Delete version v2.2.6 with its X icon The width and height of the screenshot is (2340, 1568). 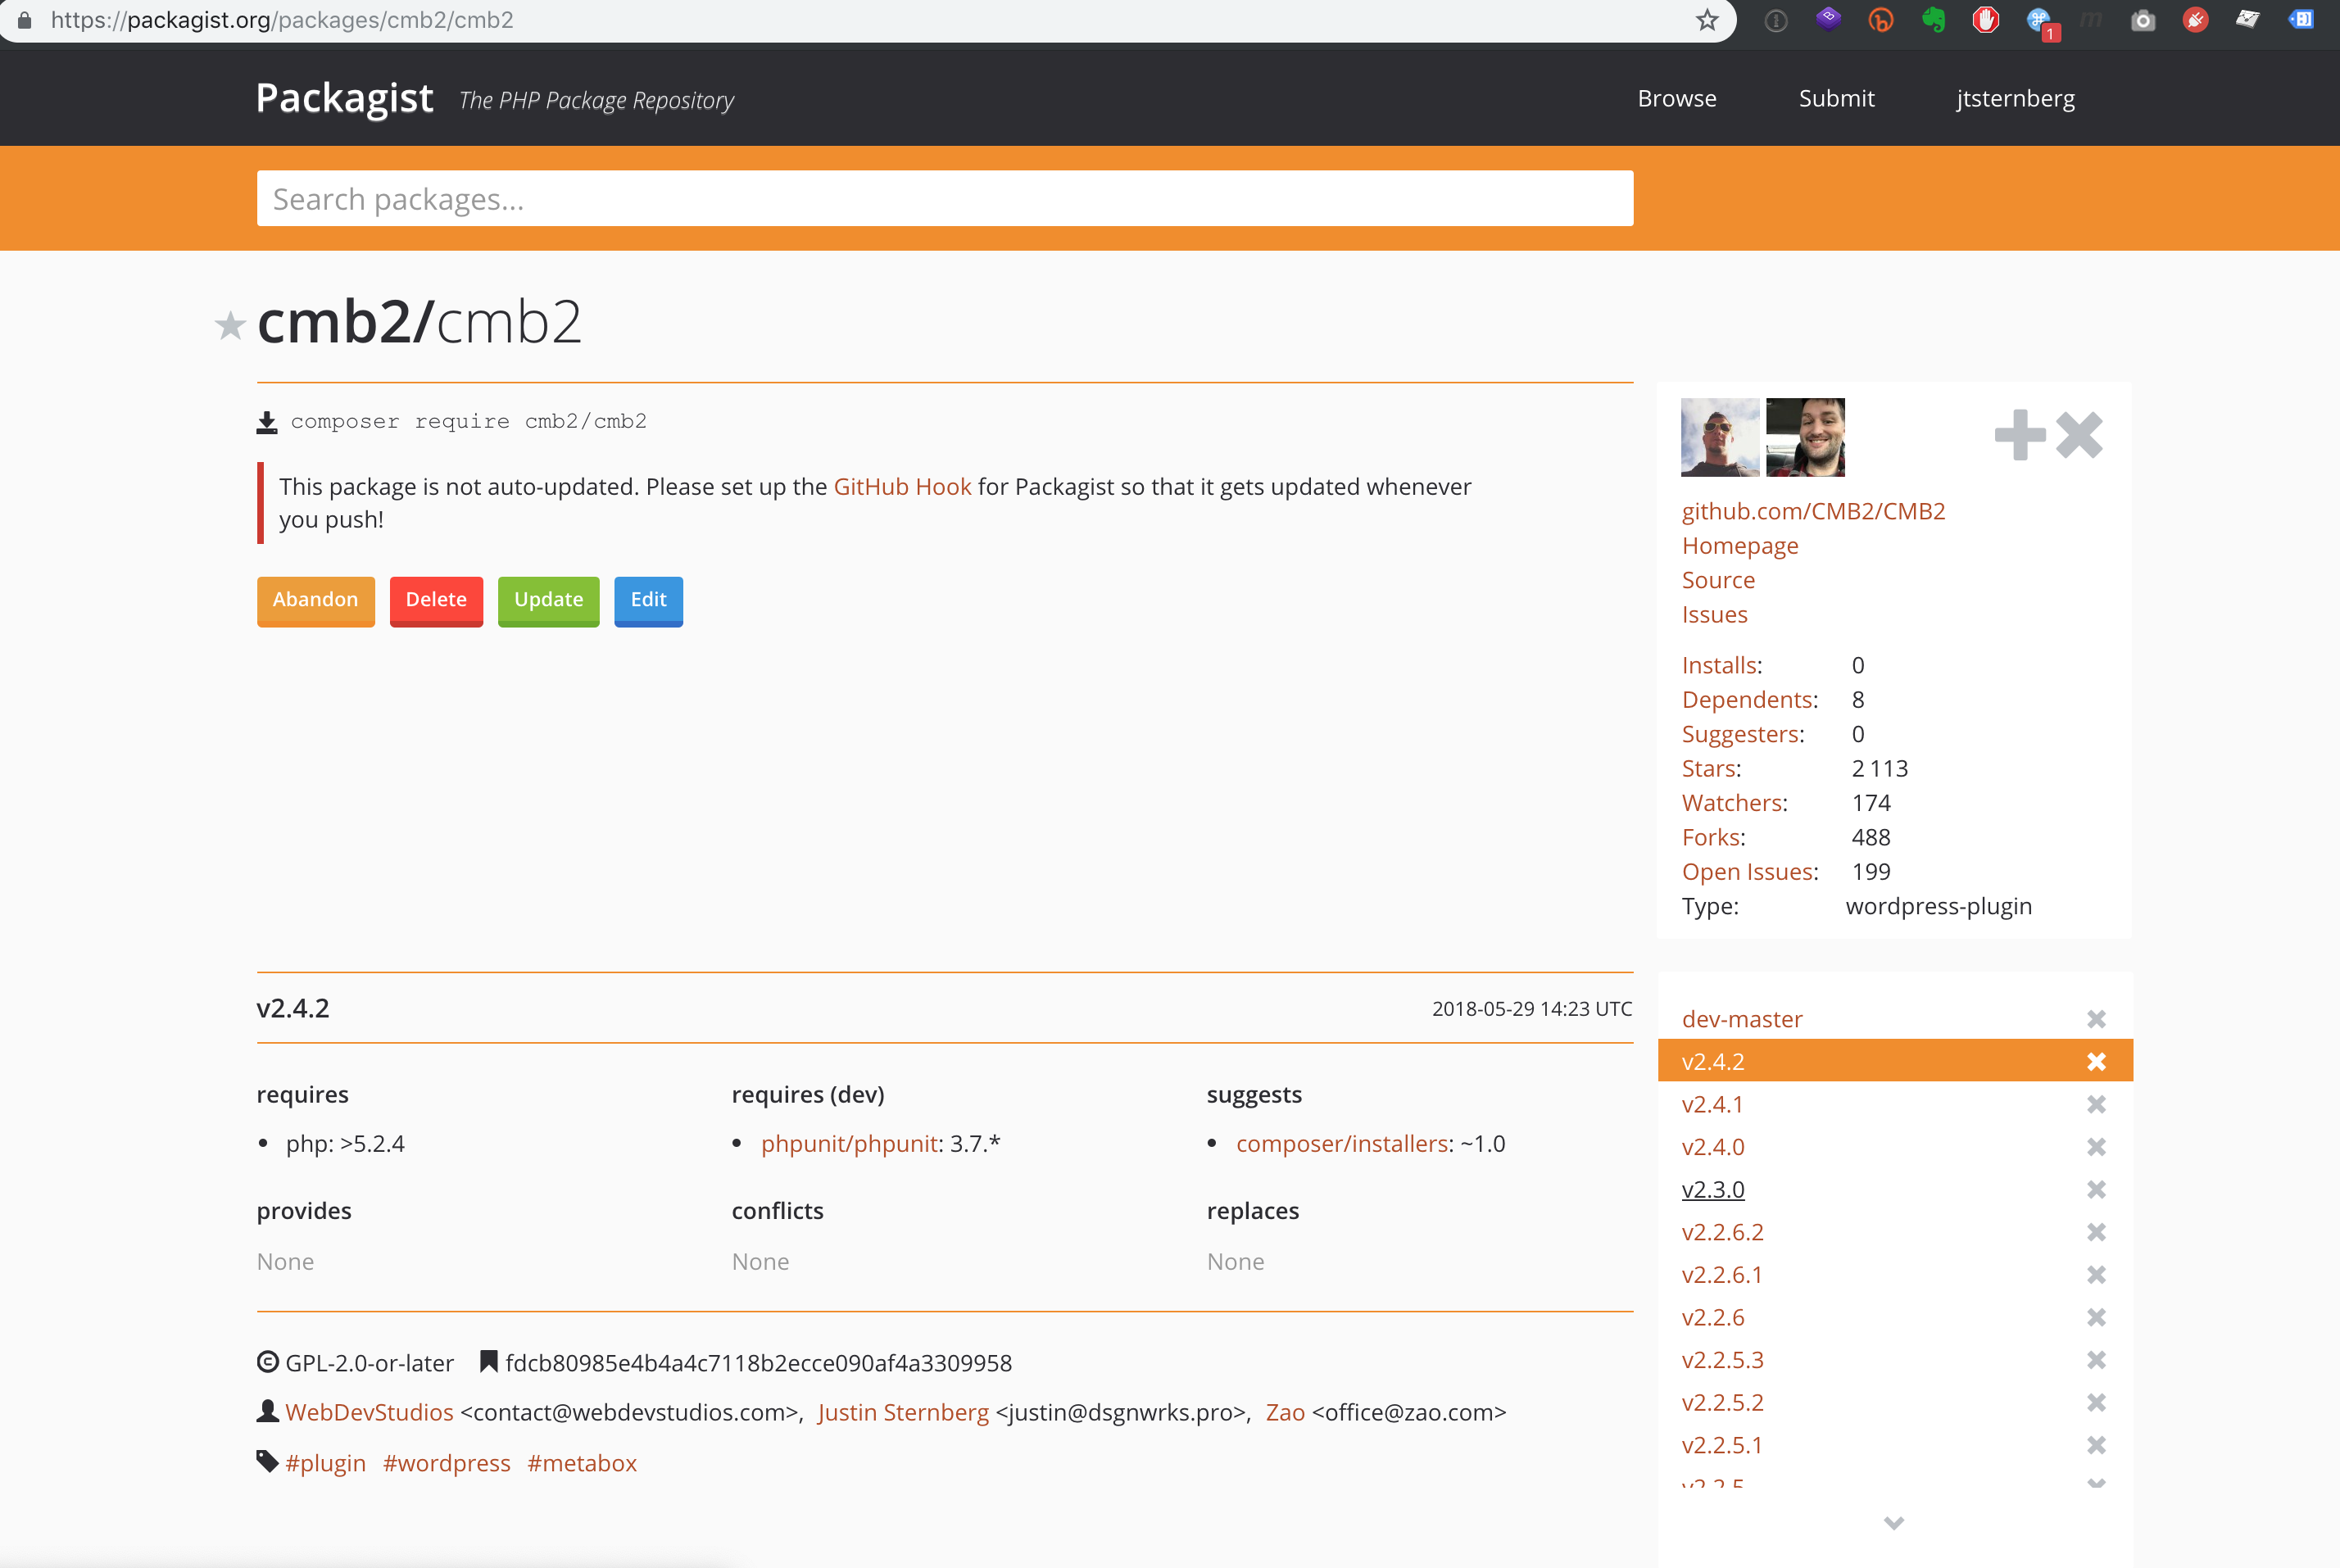tap(2097, 1318)
